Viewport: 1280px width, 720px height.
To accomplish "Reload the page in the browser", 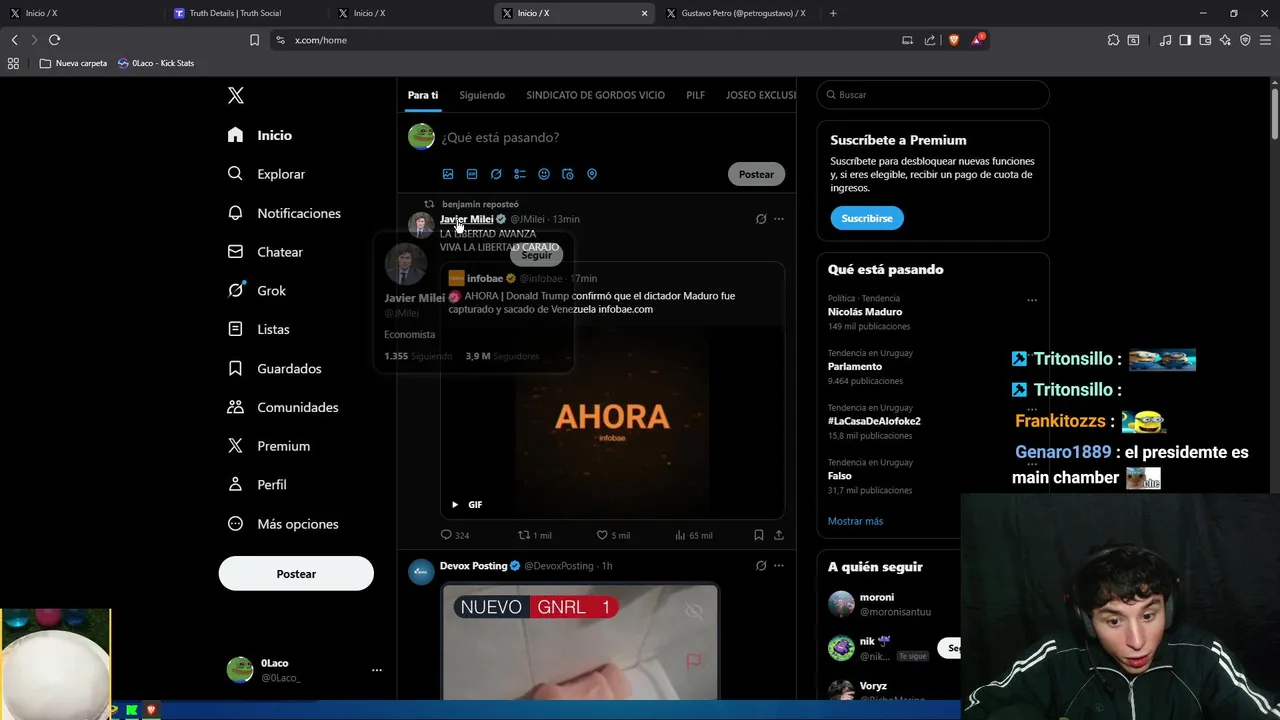I will point(54,40).
